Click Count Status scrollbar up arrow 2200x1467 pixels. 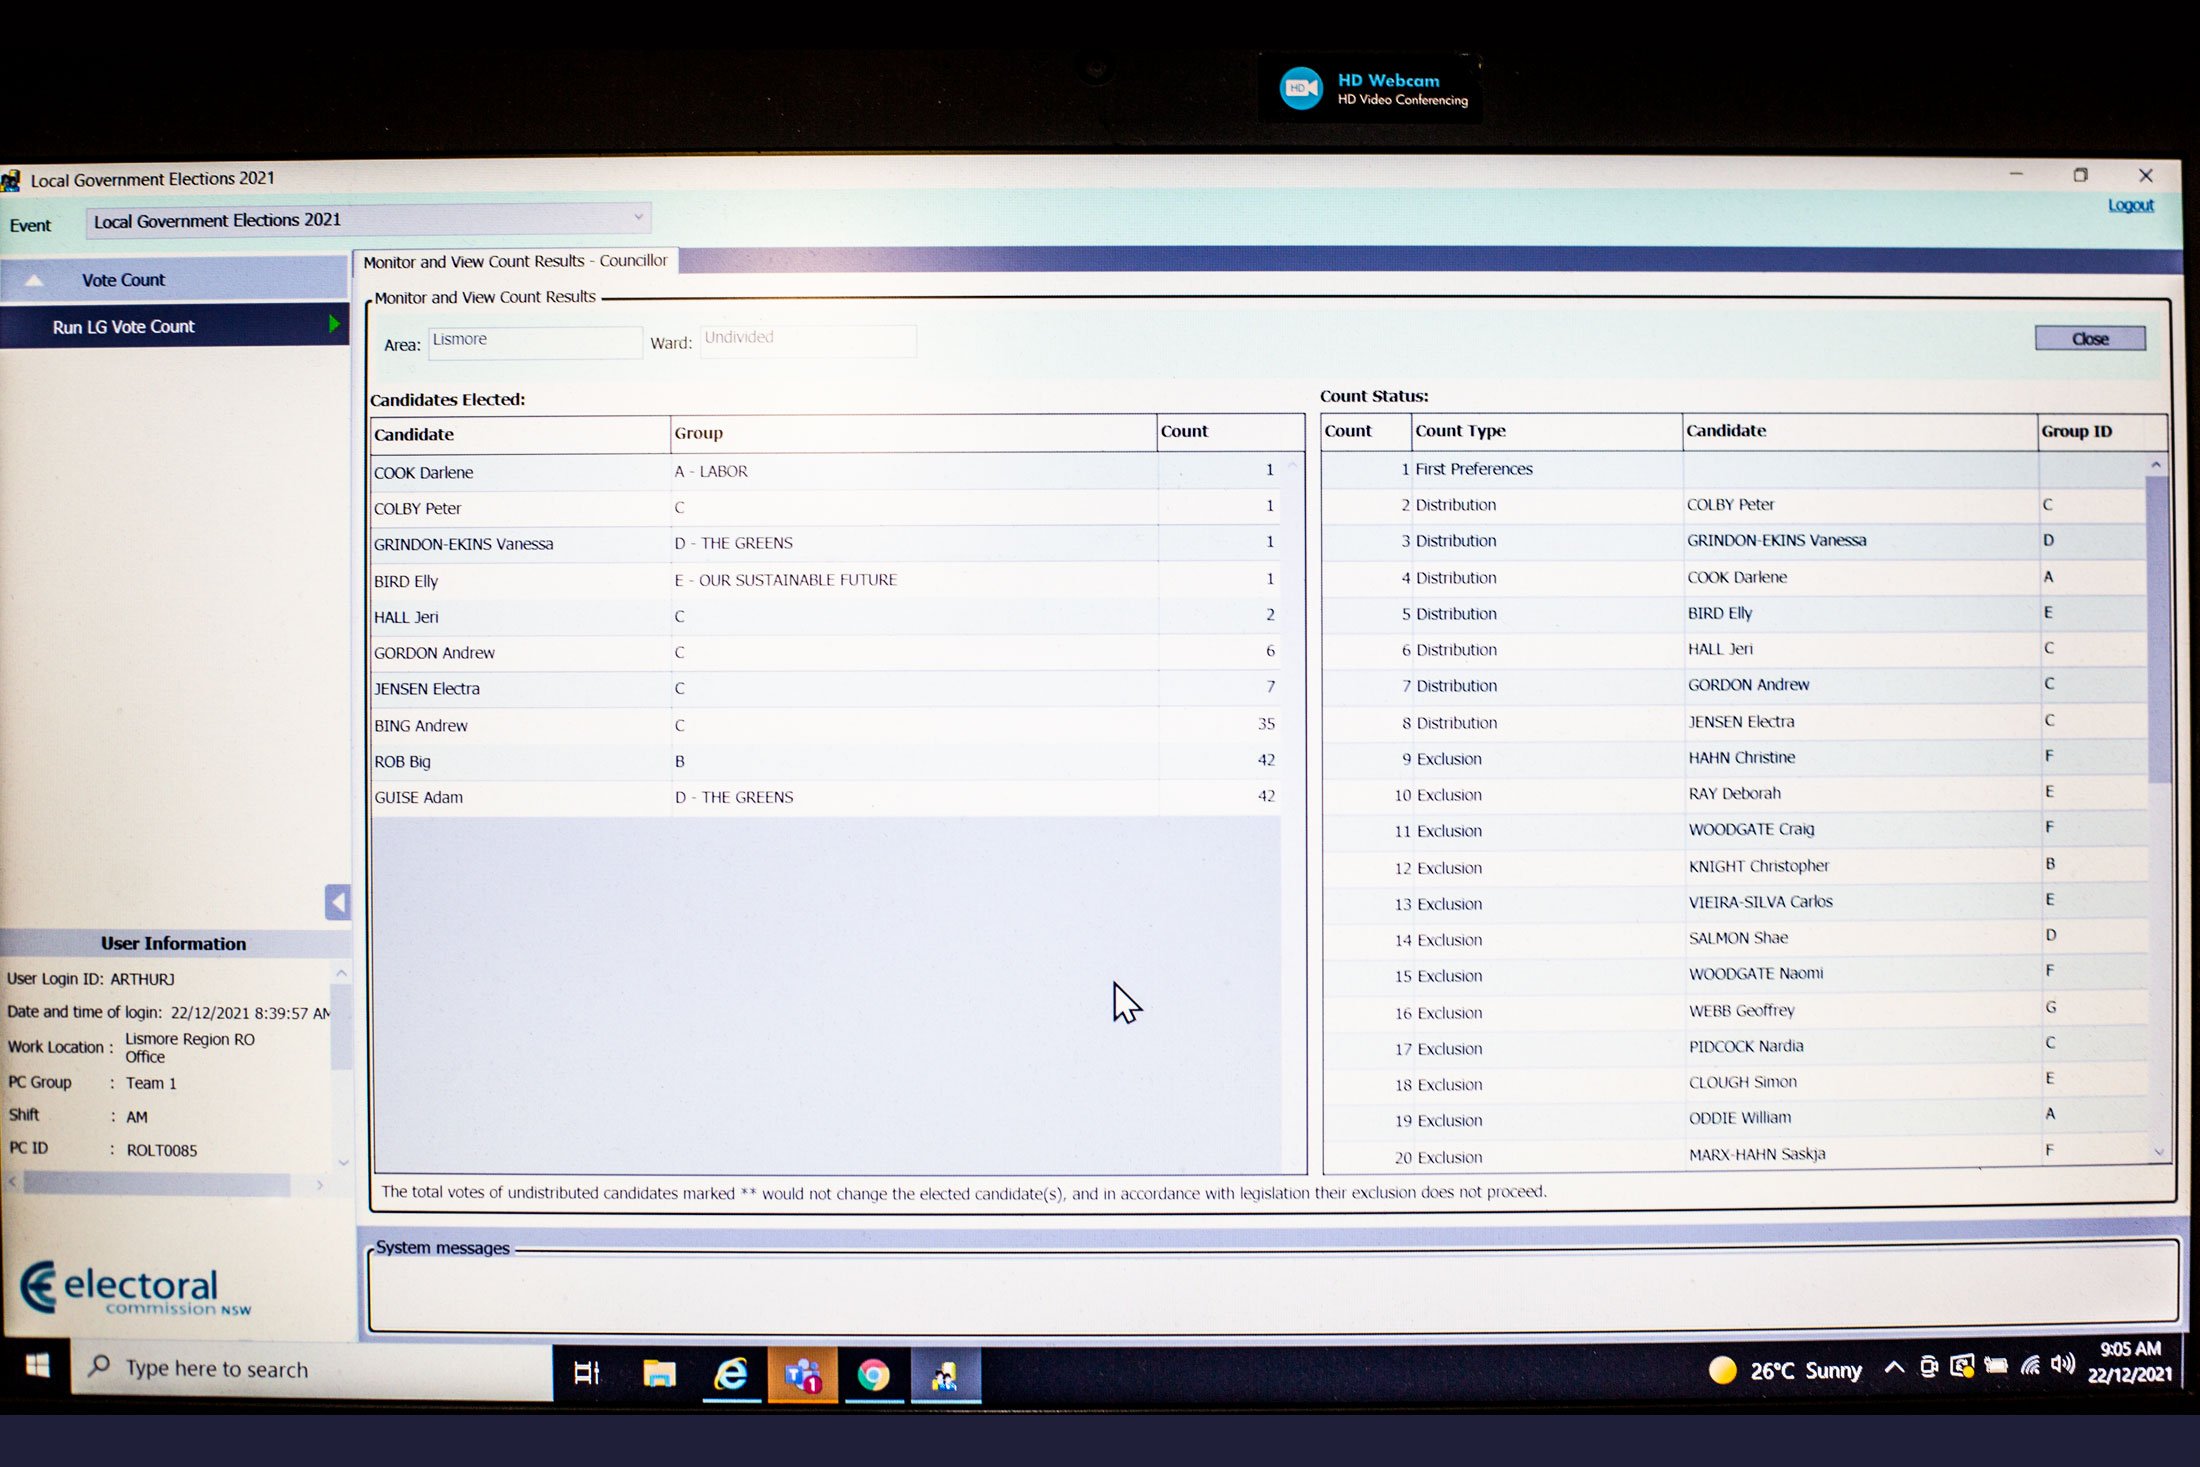2156,465
